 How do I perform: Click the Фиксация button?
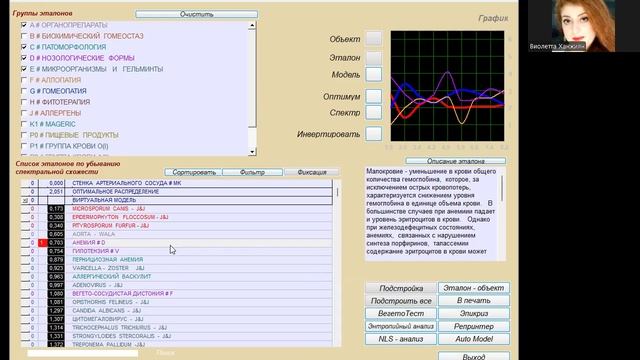(x=312, y=172)
